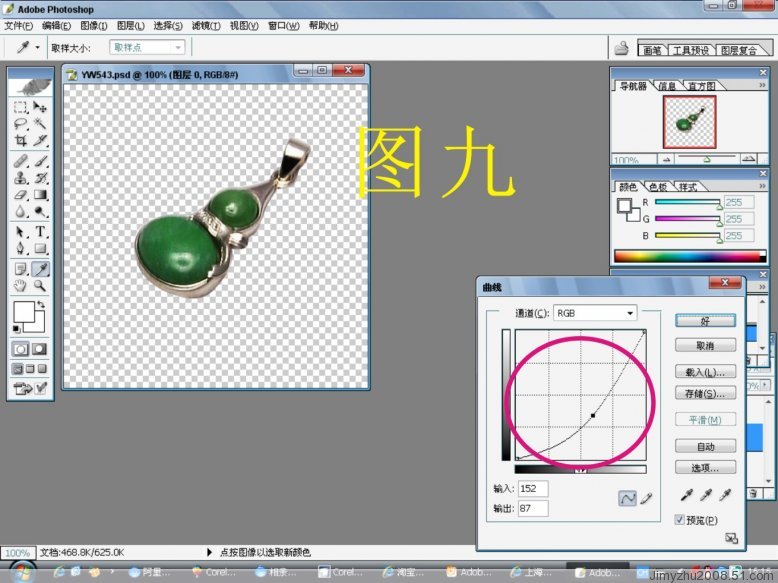Screen dimensions: 778x583
Task: Select the Lasso tool
Action: [20, 124]
